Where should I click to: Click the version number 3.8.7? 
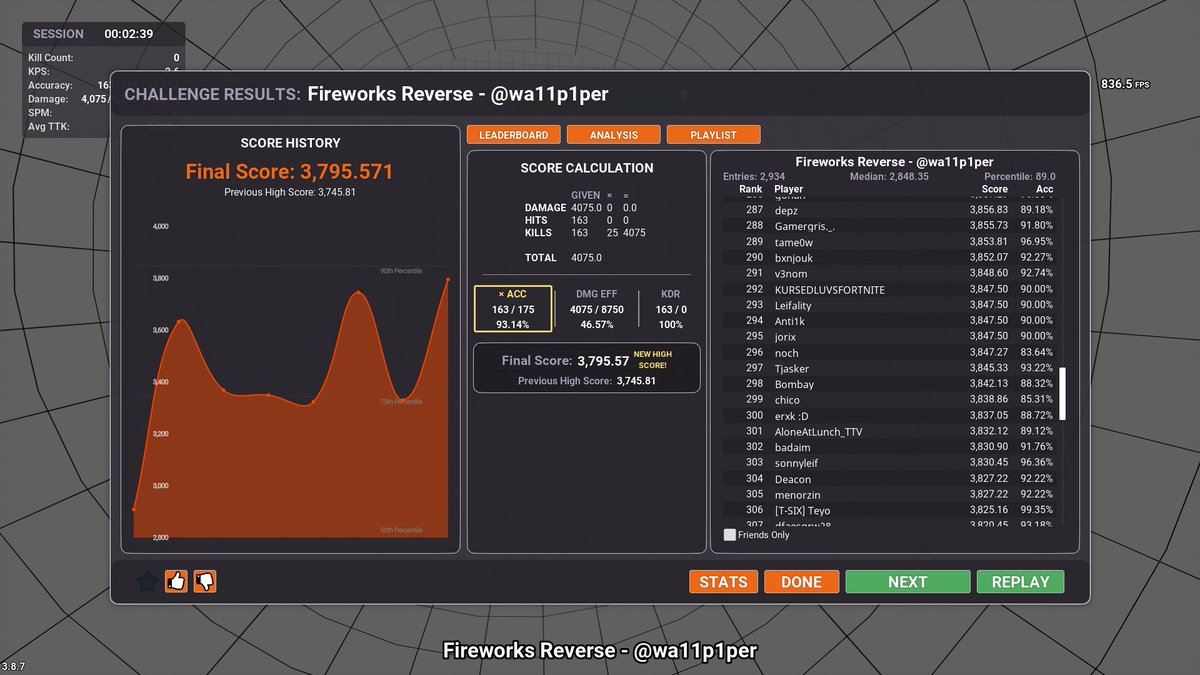point(14,666)
